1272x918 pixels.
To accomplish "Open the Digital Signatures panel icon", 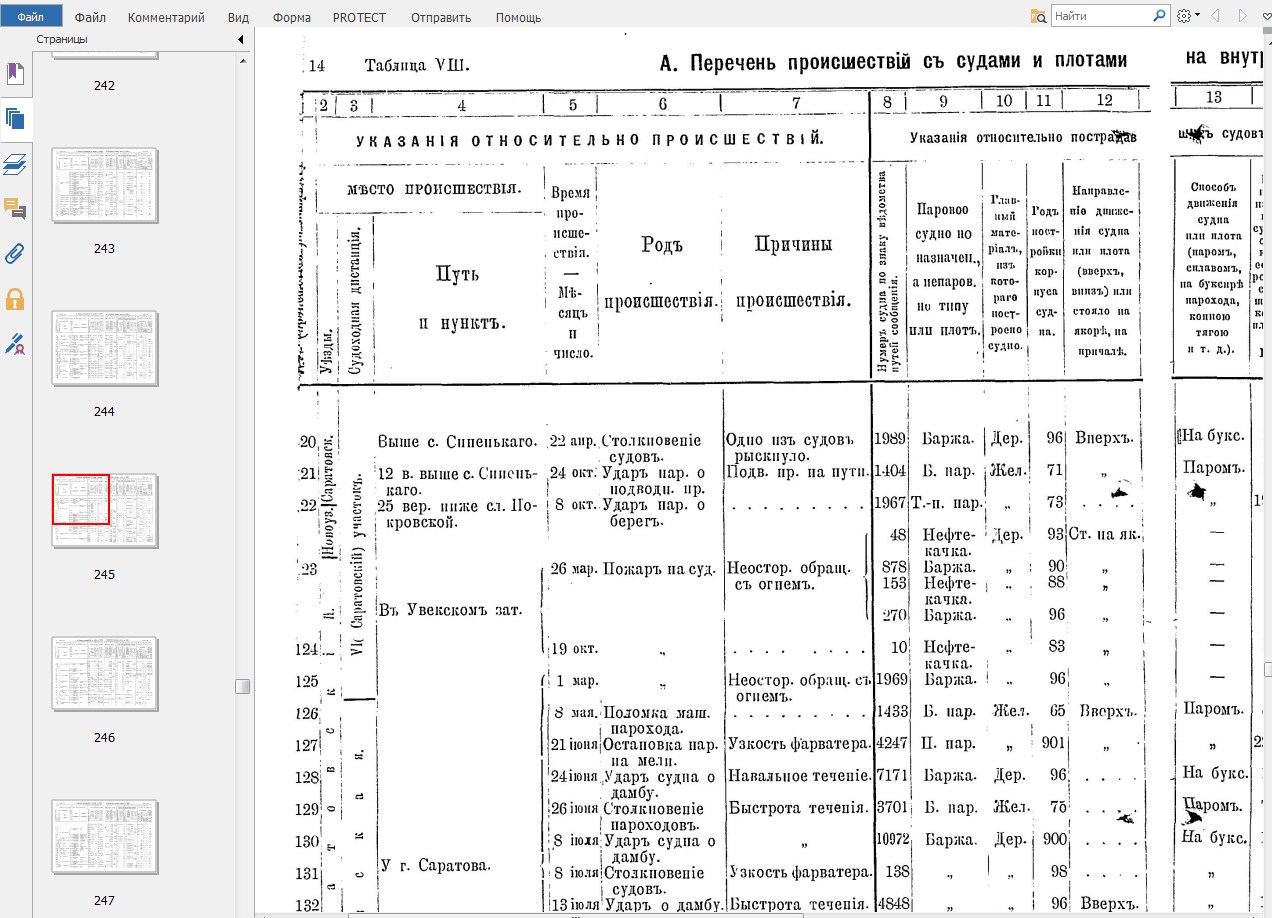I will [15, 344].
